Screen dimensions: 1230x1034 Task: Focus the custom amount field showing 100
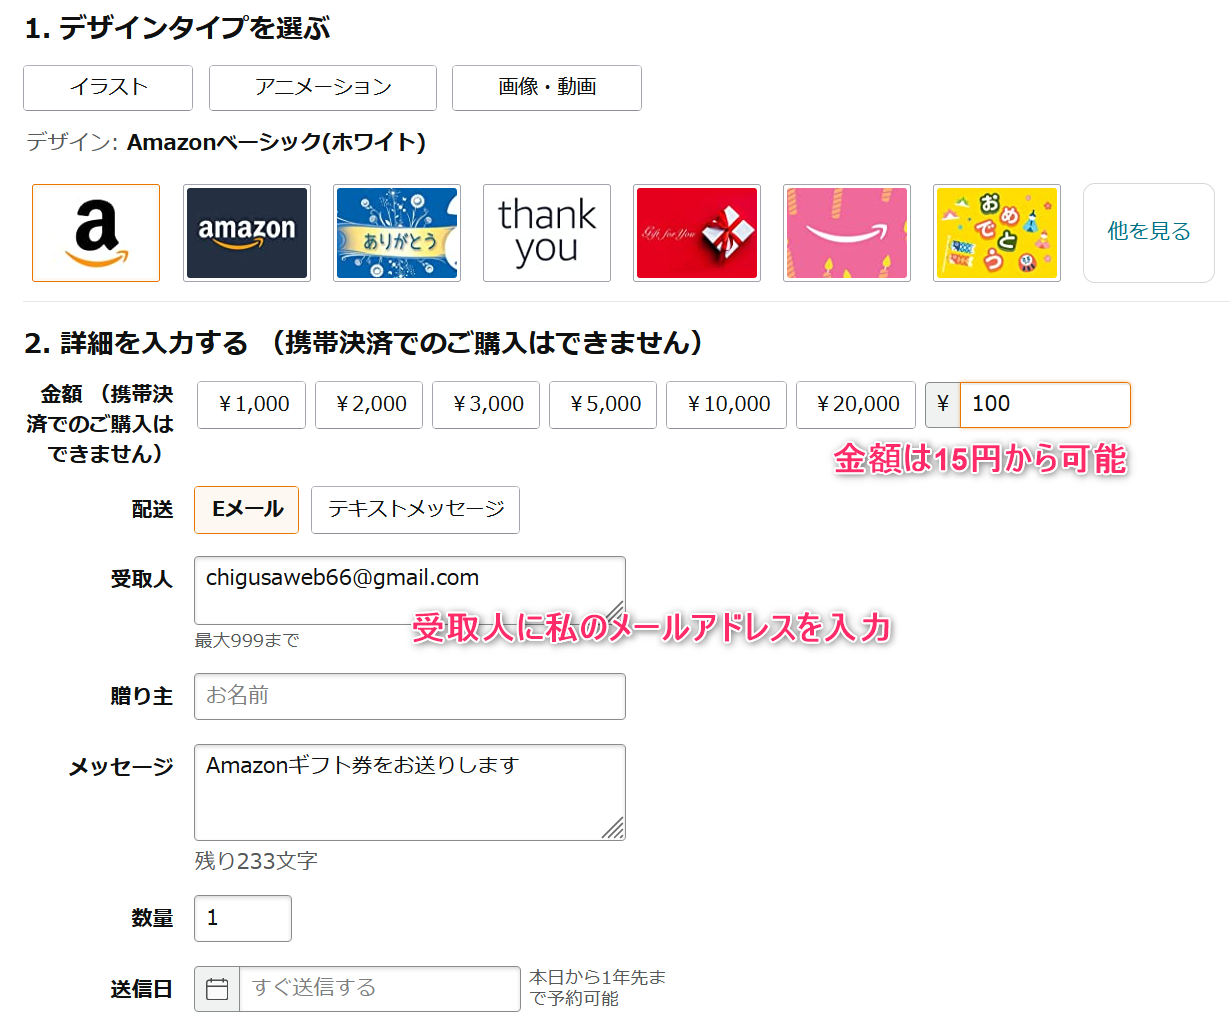click(x=1045, y=405)
